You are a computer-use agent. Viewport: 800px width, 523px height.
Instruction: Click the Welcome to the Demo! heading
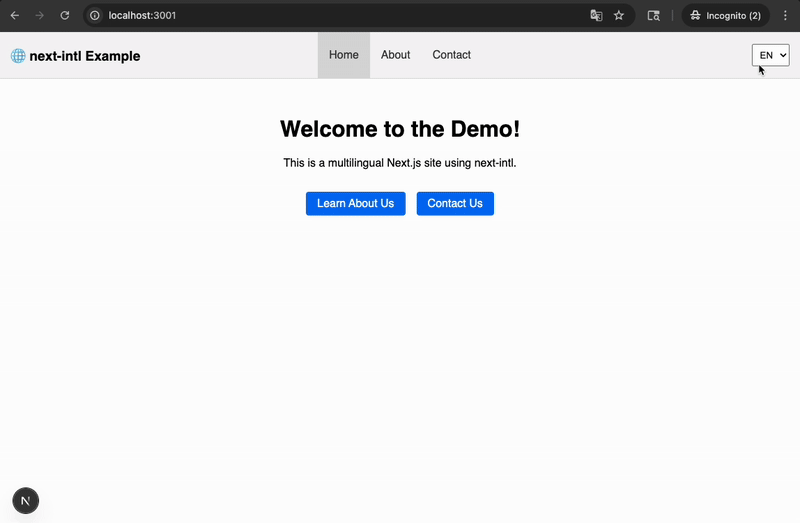click(x=400, y=129)
